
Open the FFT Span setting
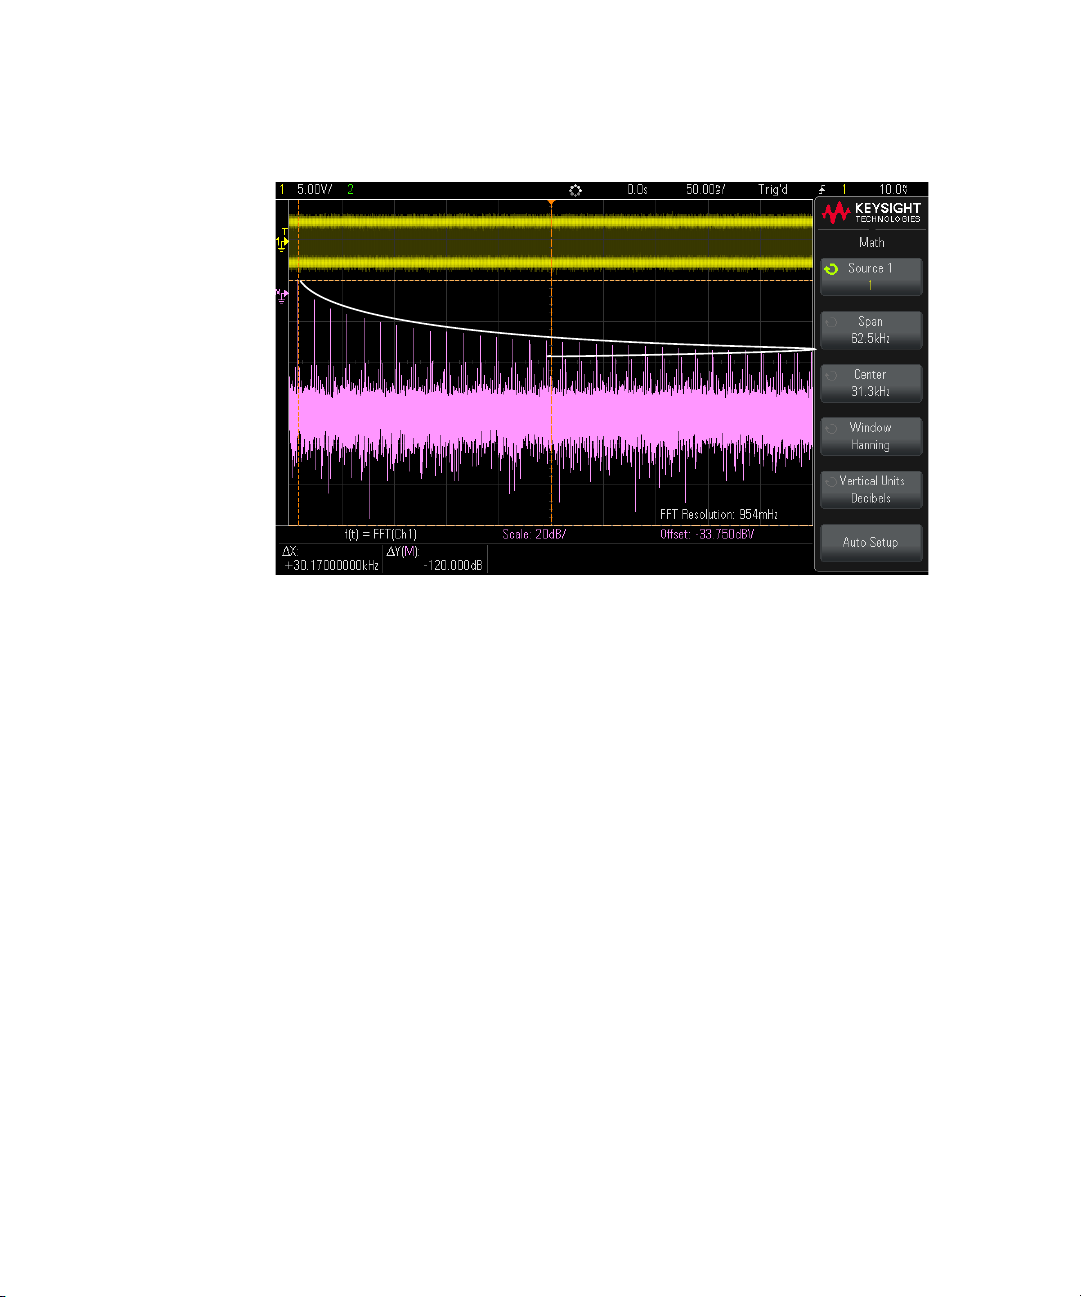(871, 330)
